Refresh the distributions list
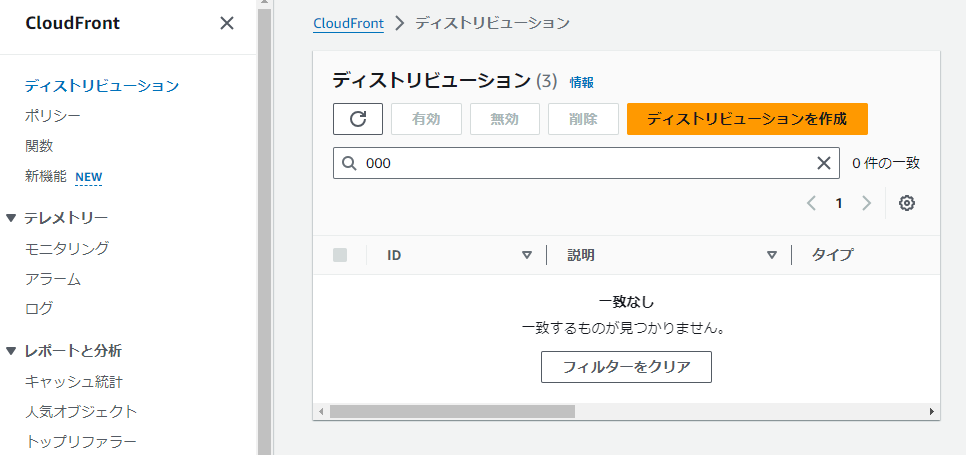Screen dimensions: 966x455 (x=358, y=119)
